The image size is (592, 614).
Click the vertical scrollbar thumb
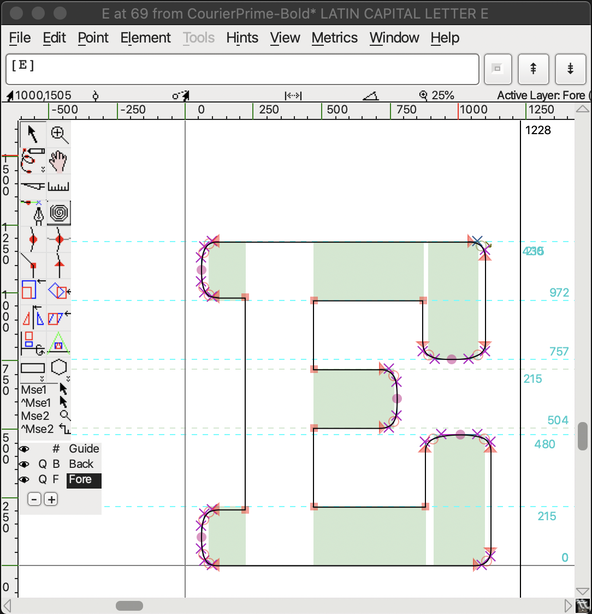coord(583,436)
